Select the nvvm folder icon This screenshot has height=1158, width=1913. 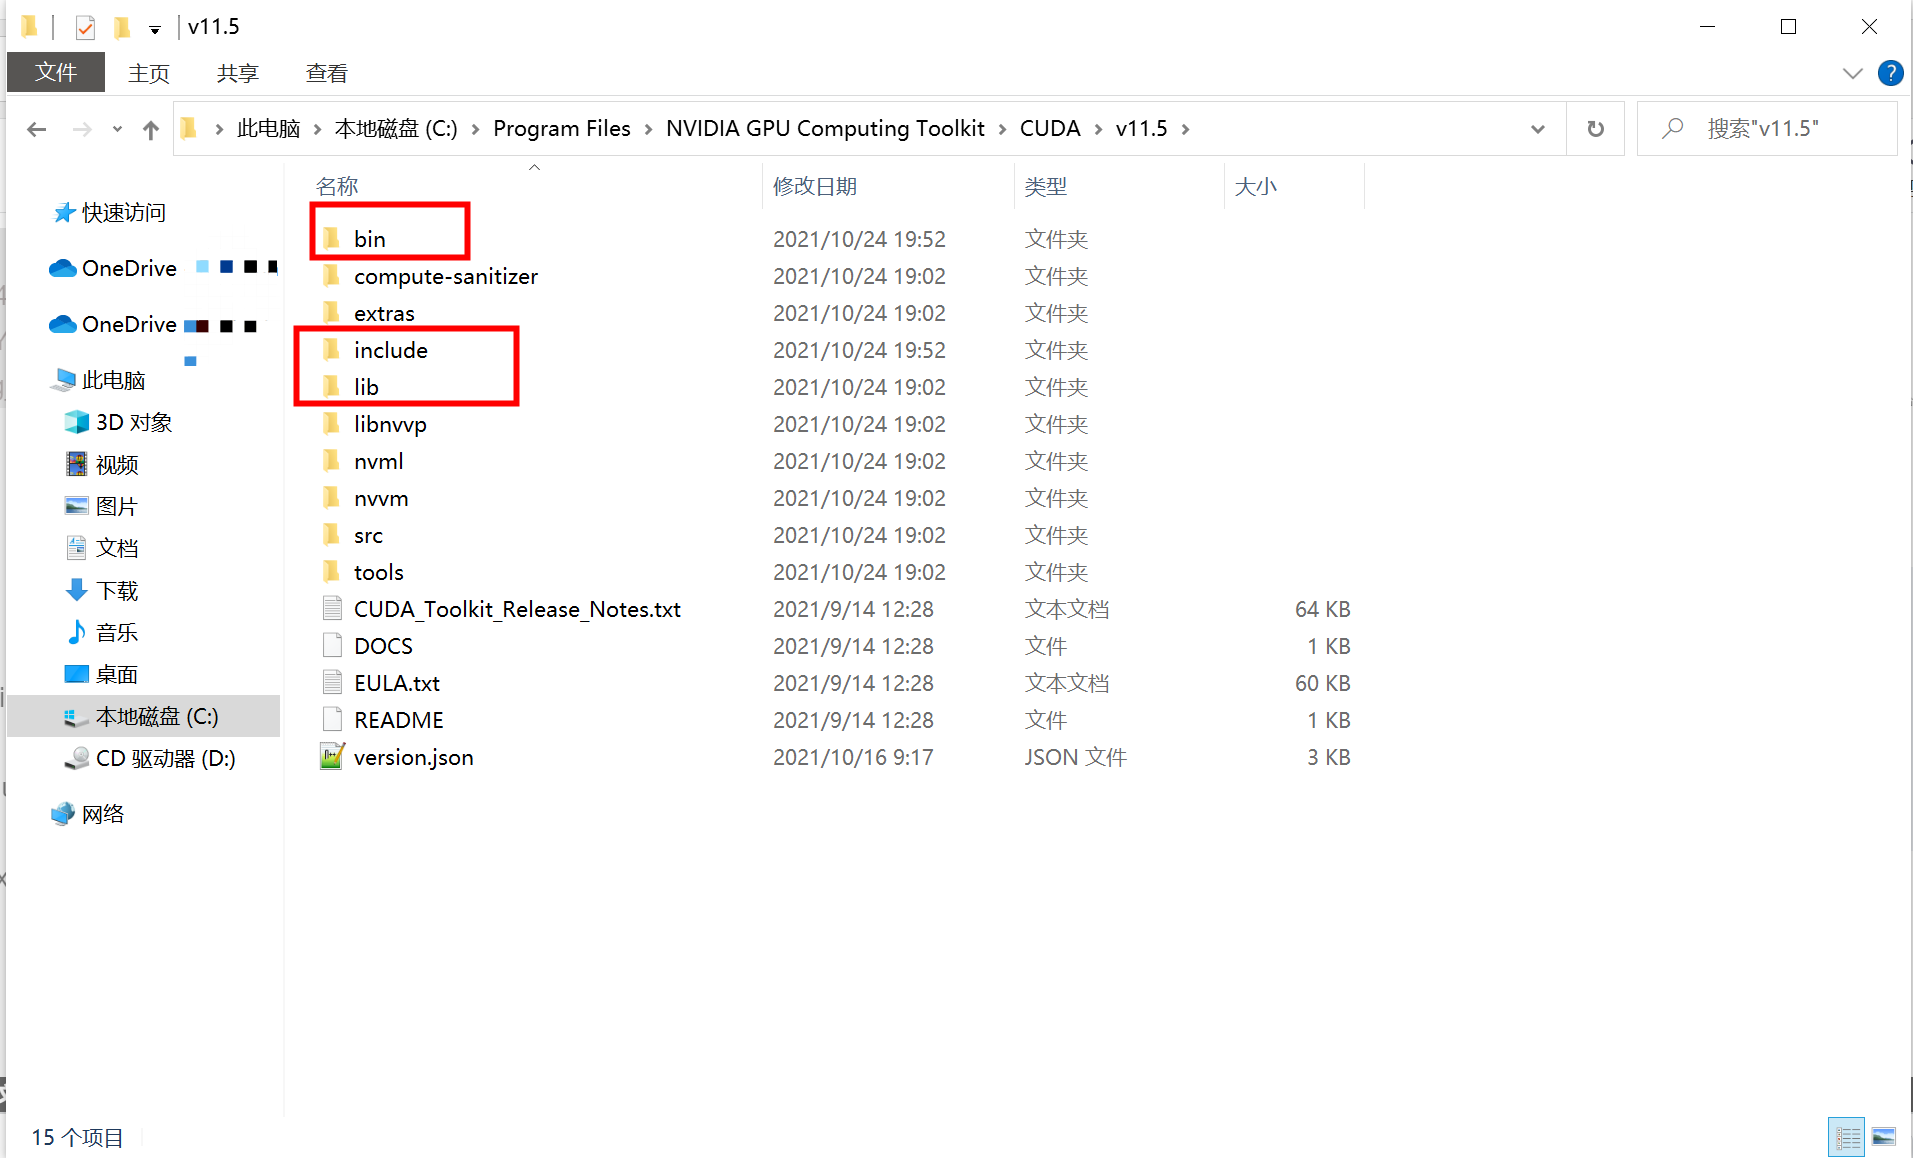(x=331, y=497)
